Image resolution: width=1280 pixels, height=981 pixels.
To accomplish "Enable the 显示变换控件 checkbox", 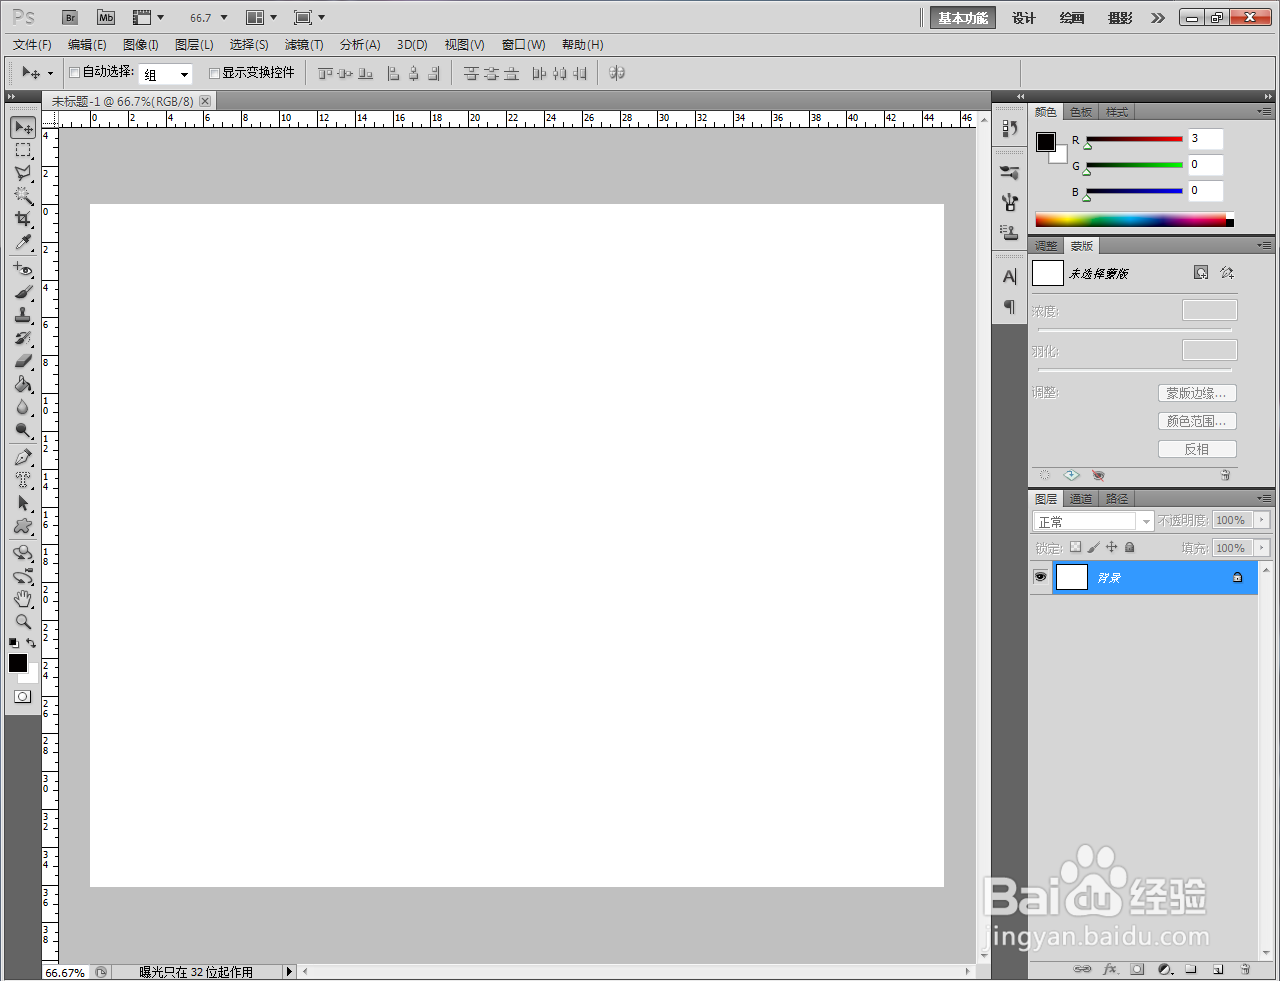I will [x=214, y=73].
